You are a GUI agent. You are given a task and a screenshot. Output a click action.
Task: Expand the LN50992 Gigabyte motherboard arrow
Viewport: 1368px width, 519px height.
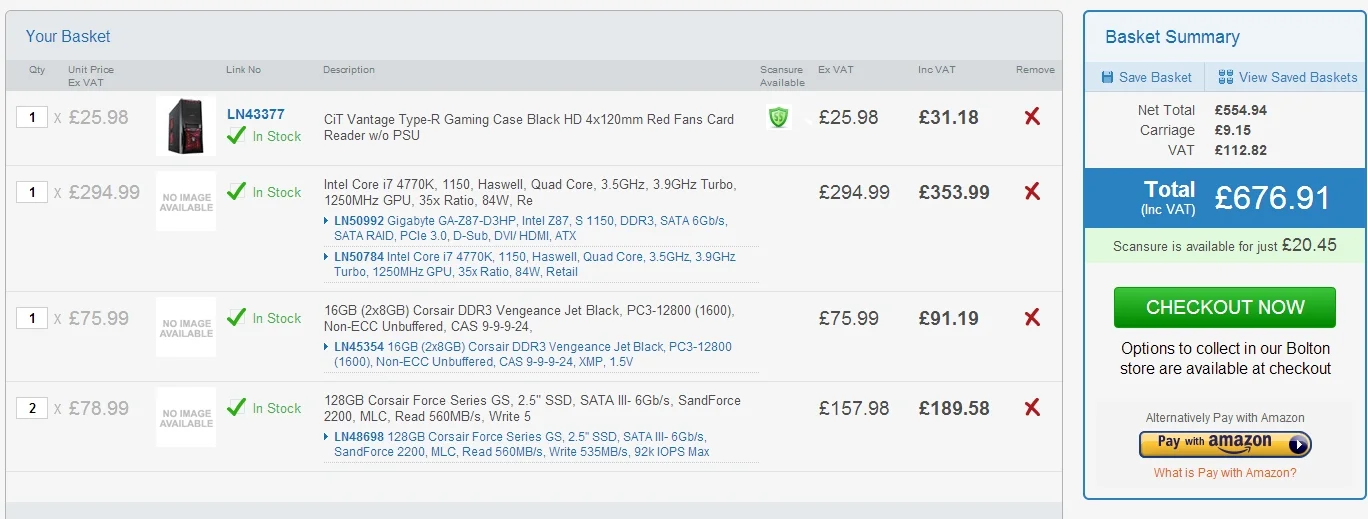(327, 220)
